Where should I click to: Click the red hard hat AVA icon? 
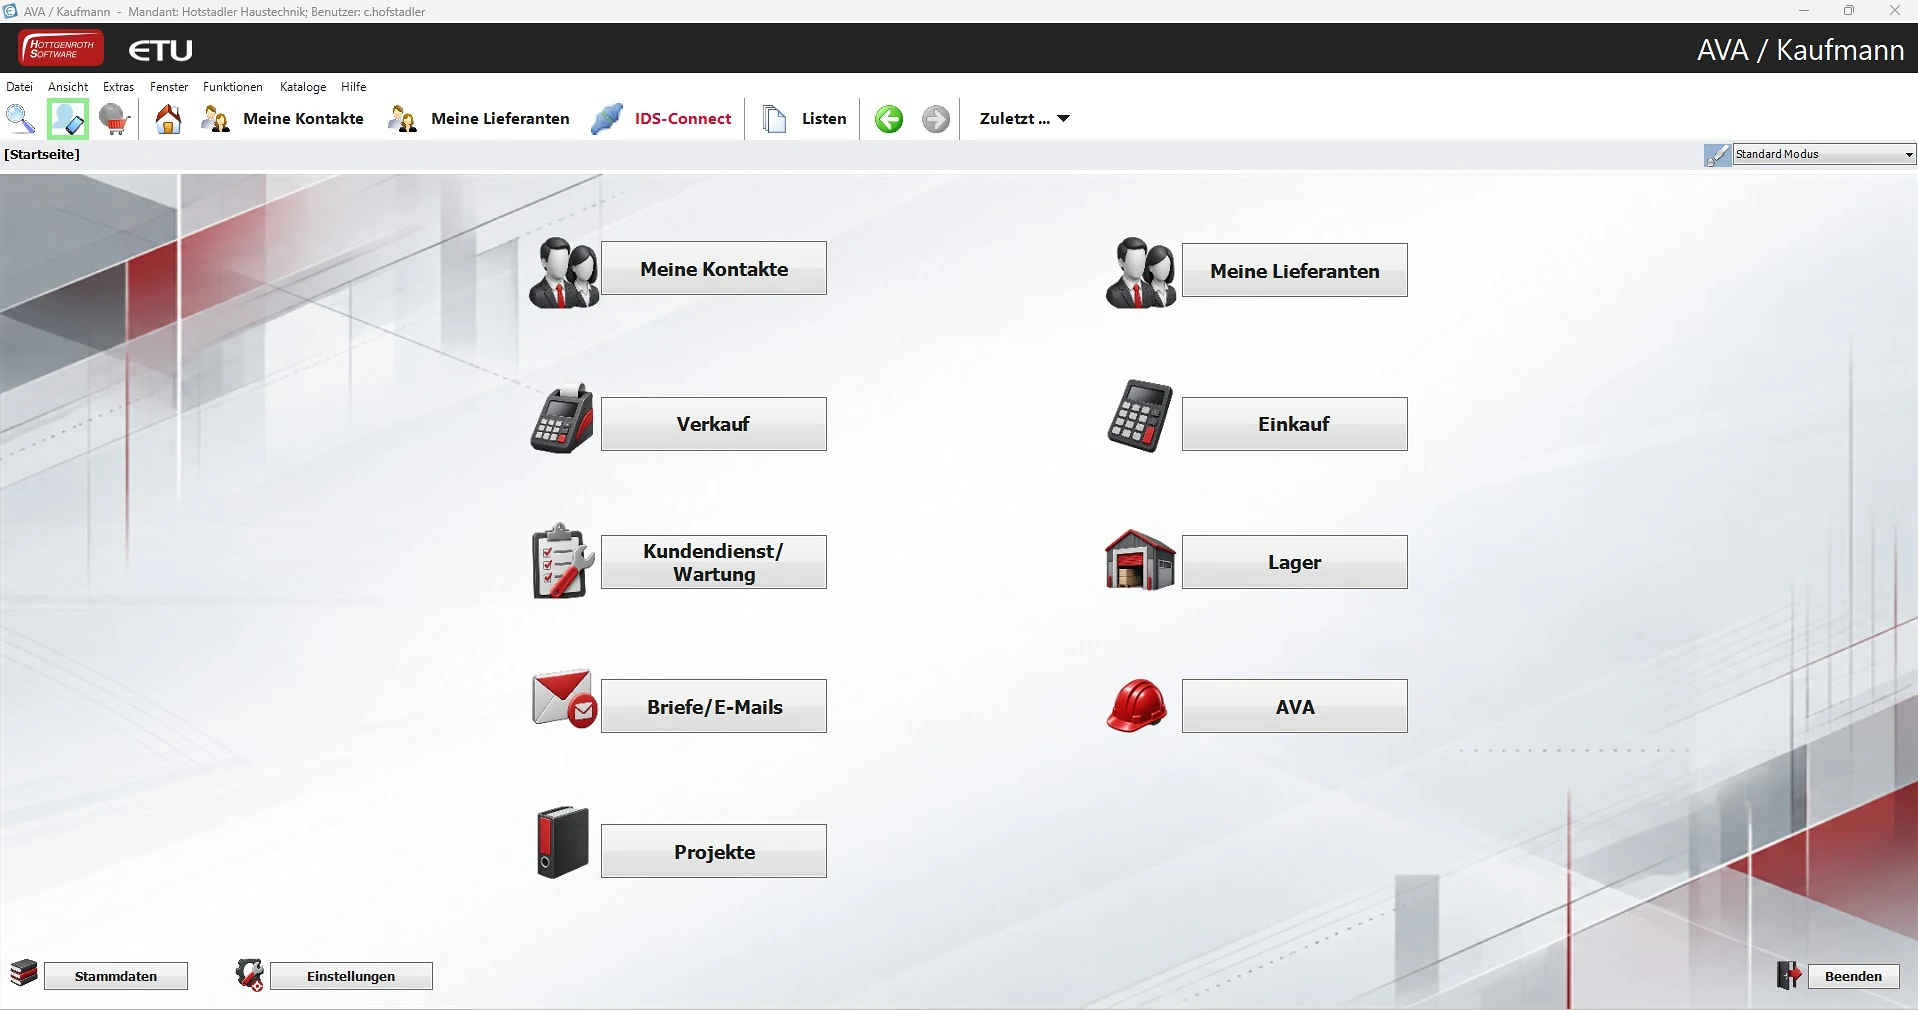[1137, 706]
